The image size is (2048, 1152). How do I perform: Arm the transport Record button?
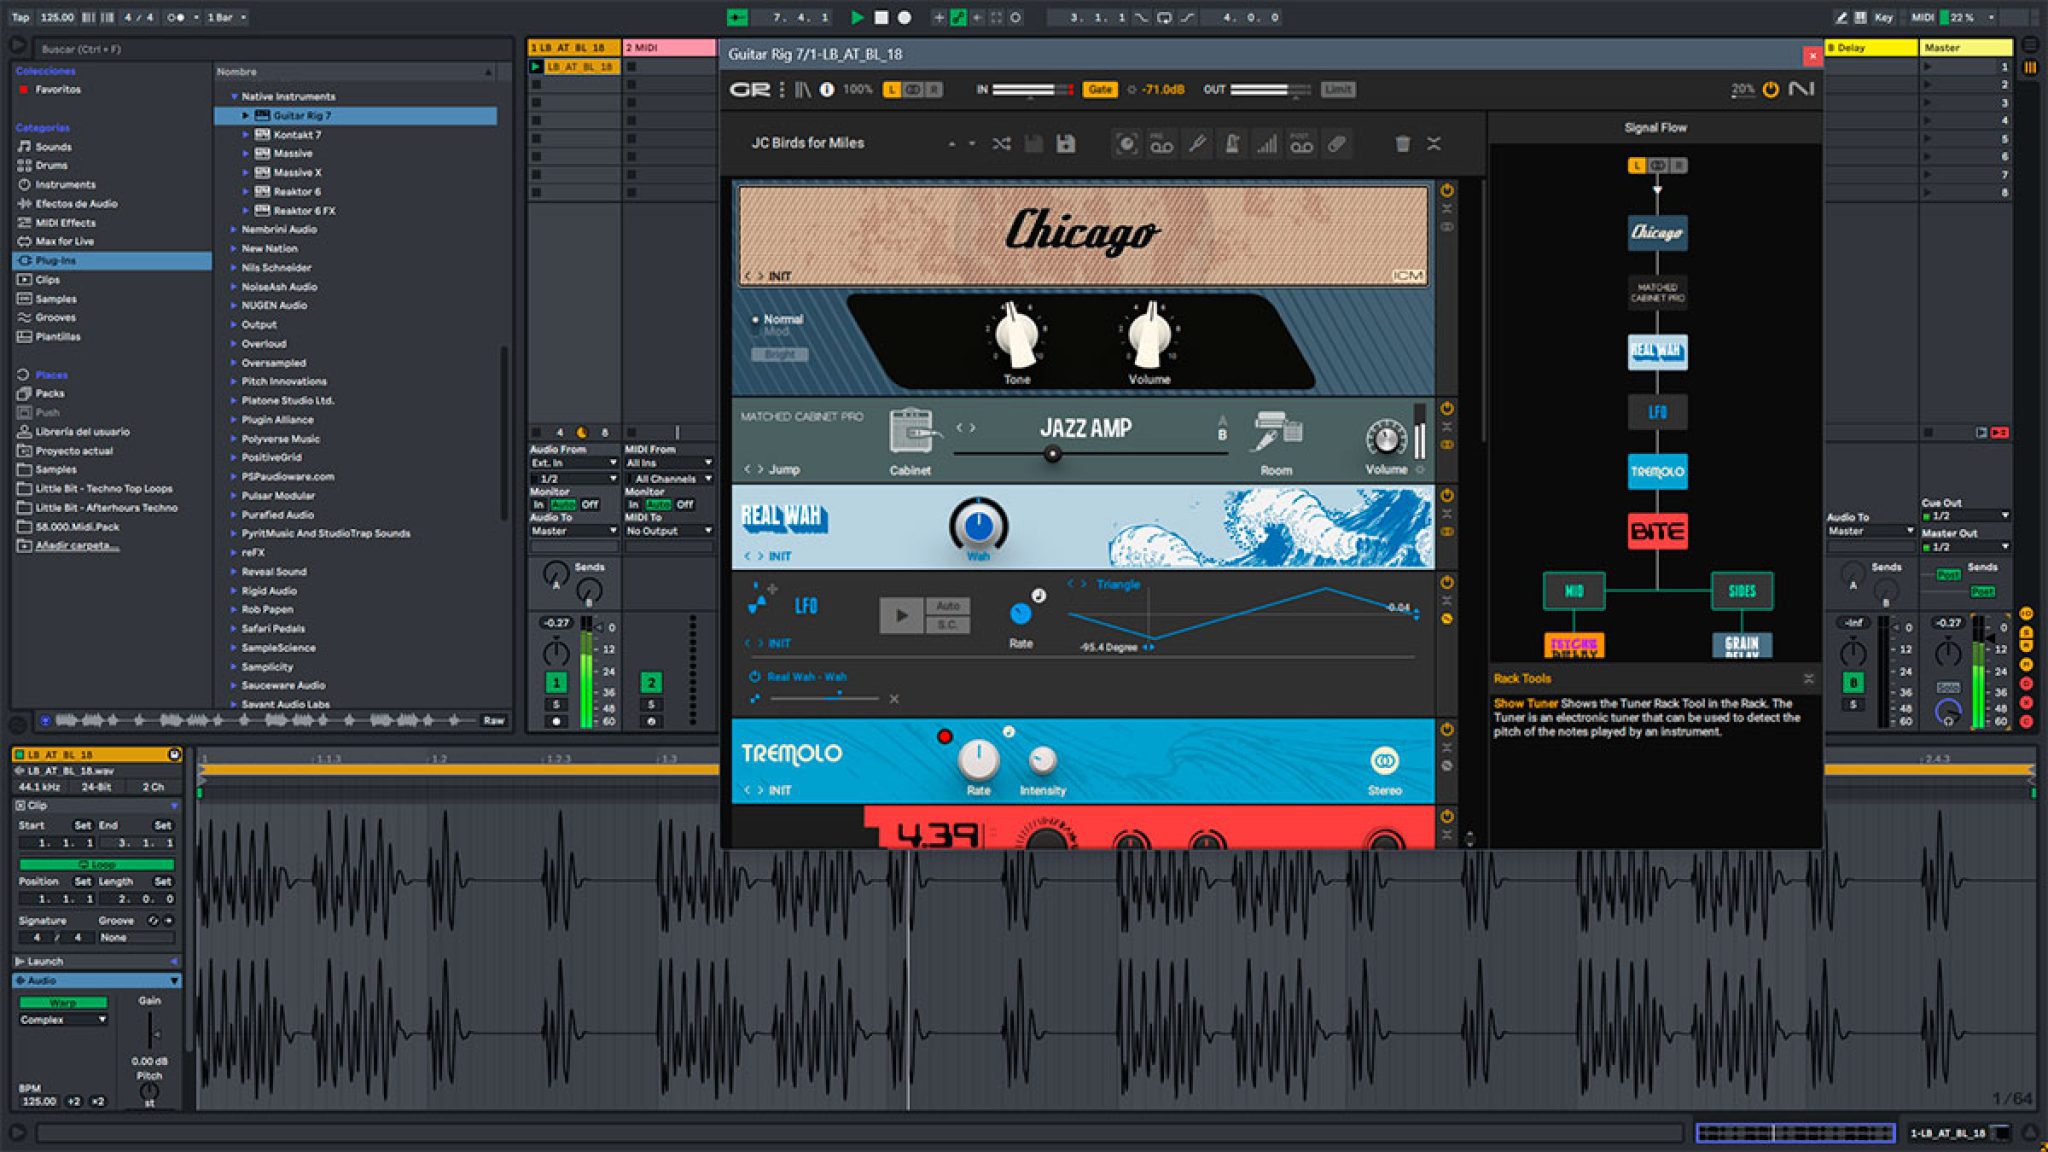(904, 17)
